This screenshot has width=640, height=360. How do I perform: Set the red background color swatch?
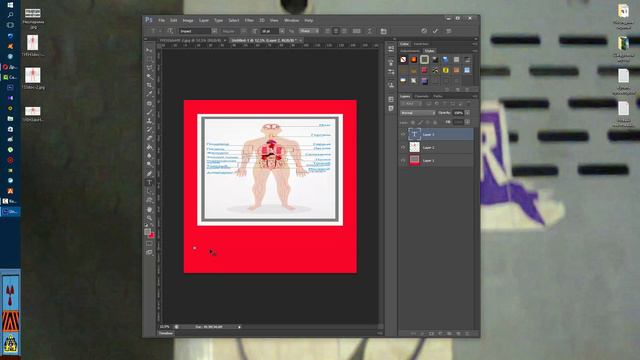(x=152, y=236)
